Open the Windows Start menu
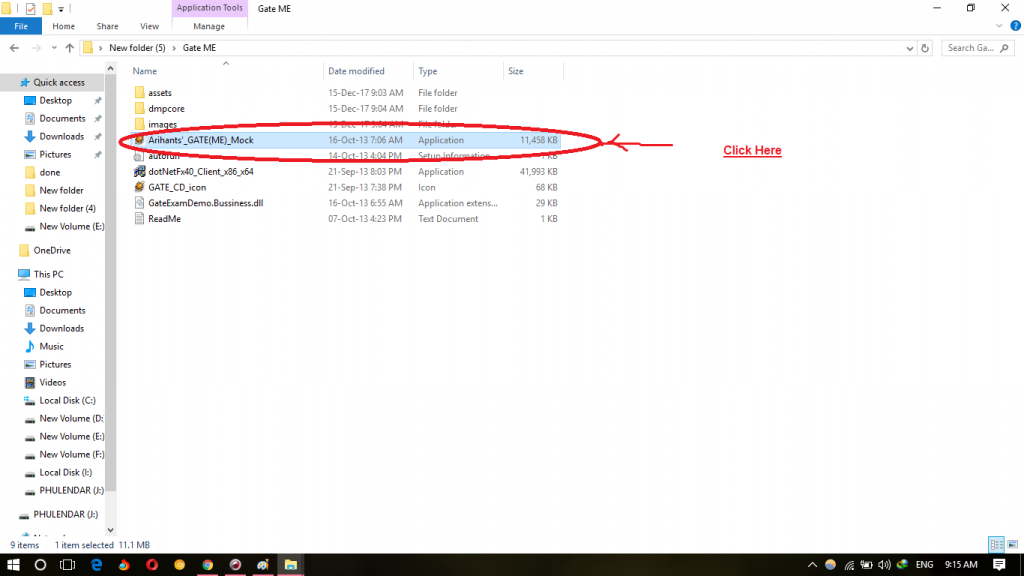 (x=13, y=565)
